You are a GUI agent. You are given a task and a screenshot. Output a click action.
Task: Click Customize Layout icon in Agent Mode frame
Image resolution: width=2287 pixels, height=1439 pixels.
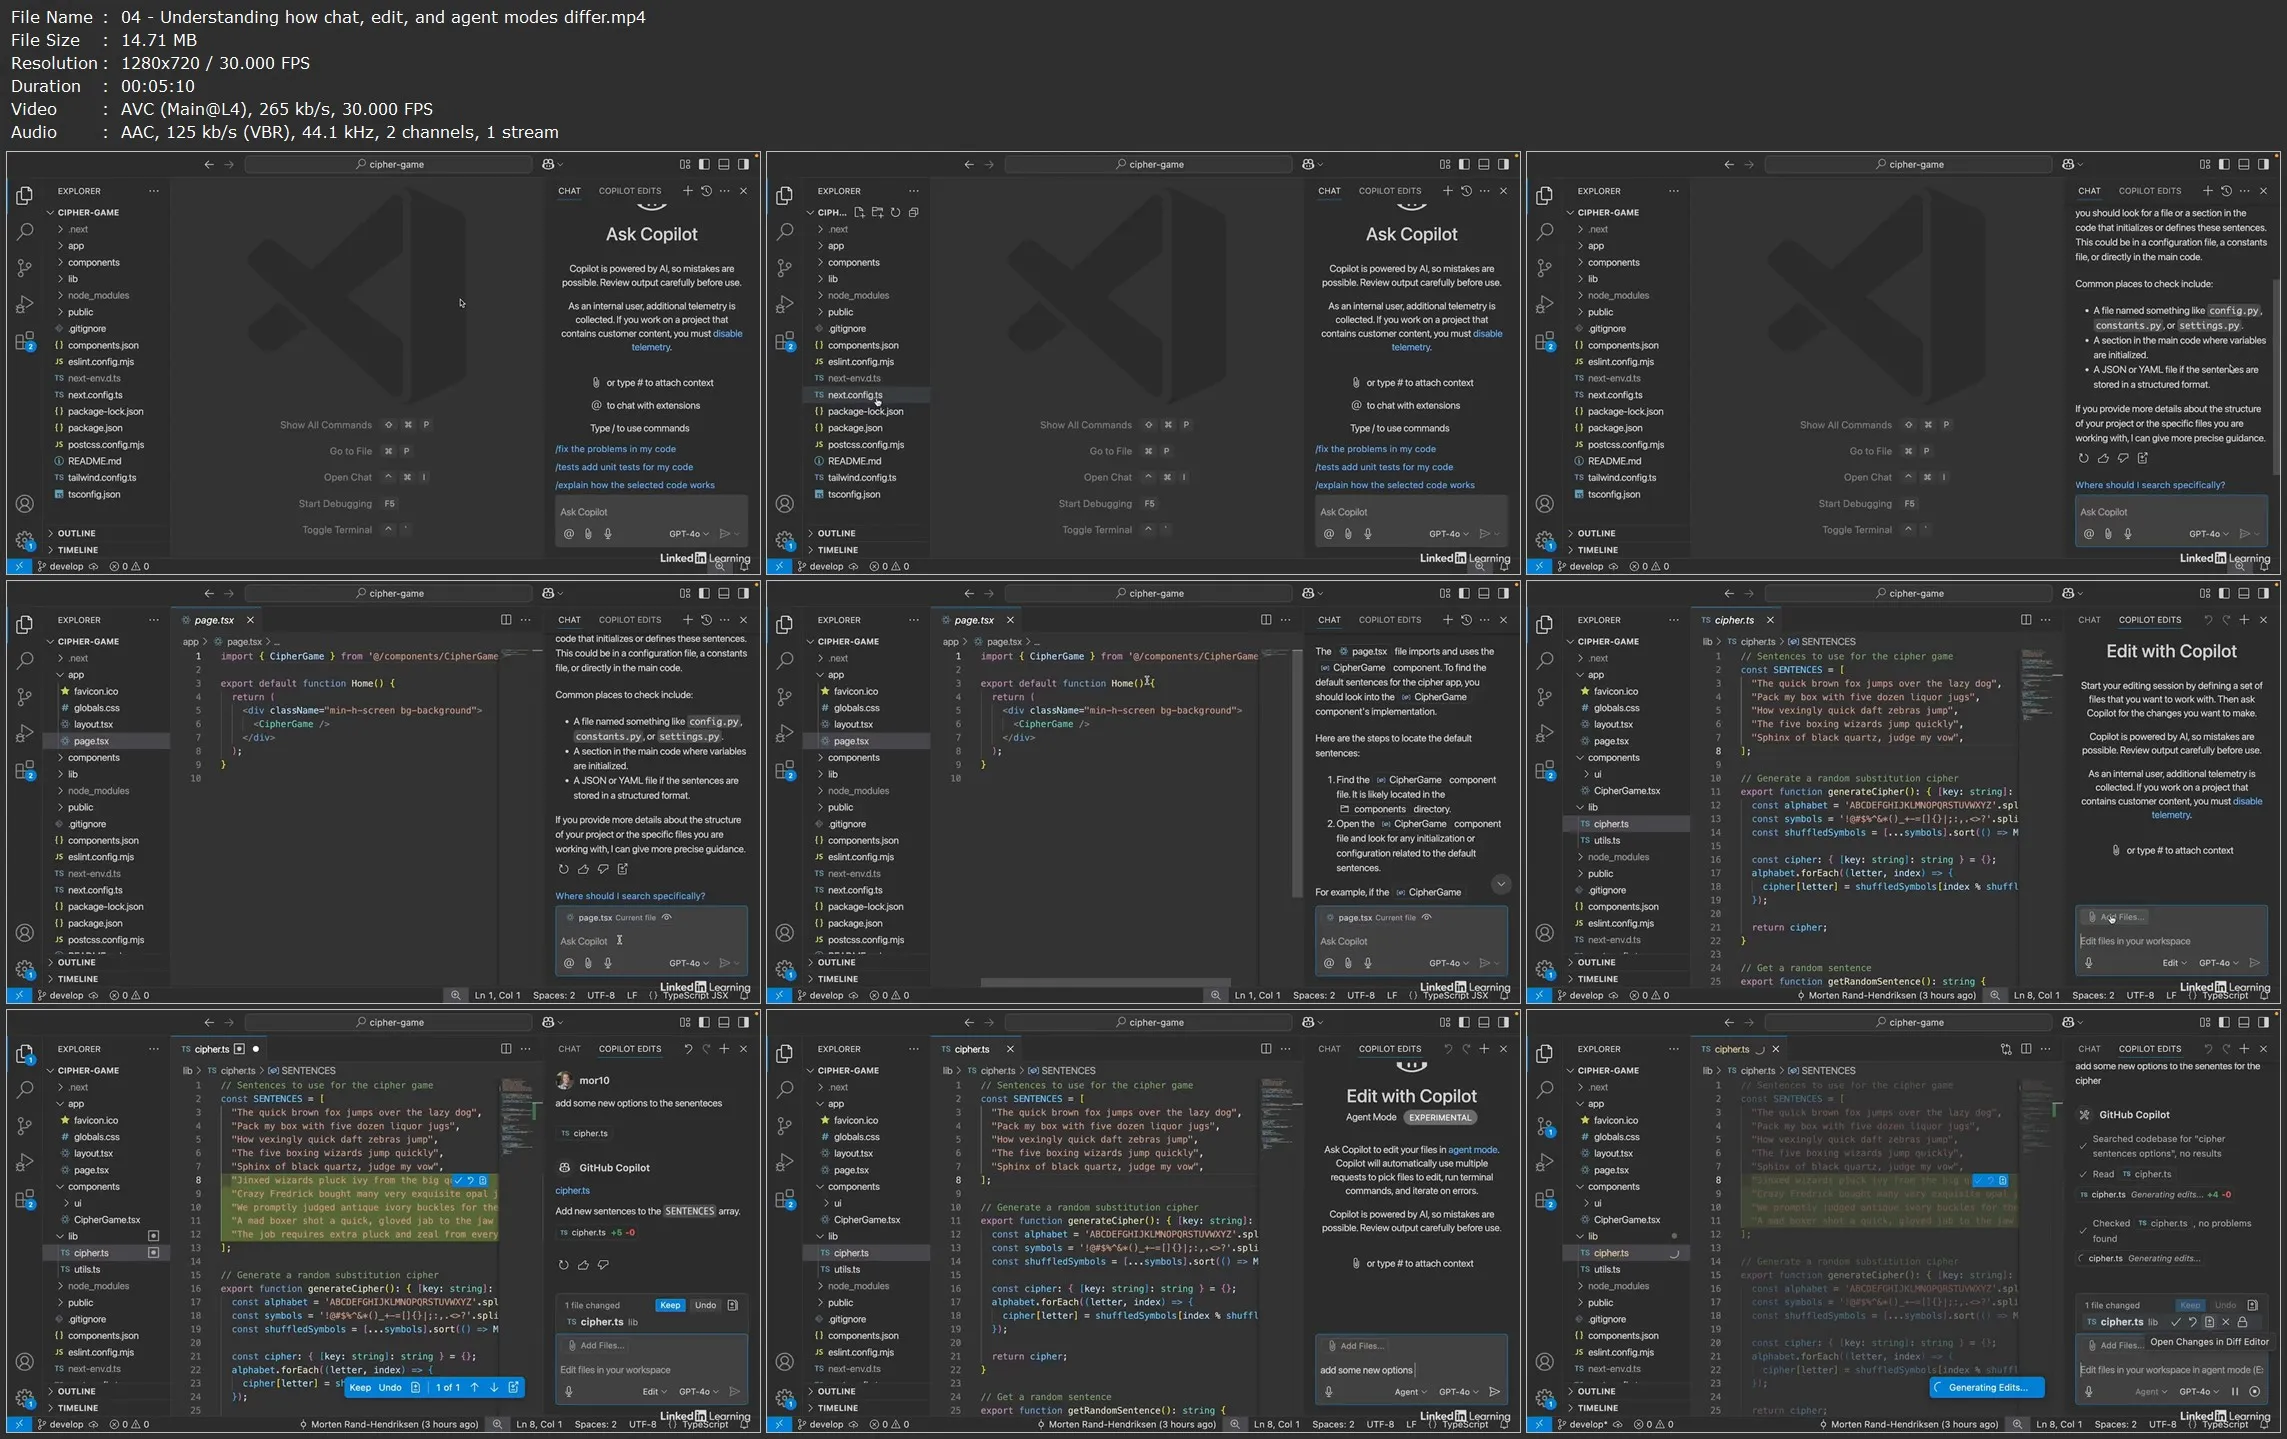[1445, 1022]
